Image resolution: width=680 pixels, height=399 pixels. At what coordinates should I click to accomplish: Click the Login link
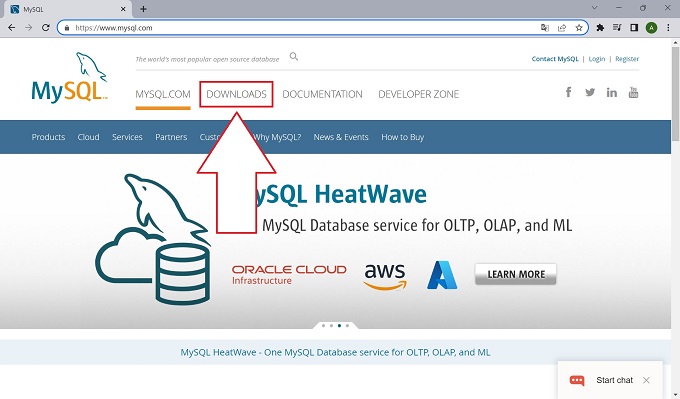click(597, 59)
